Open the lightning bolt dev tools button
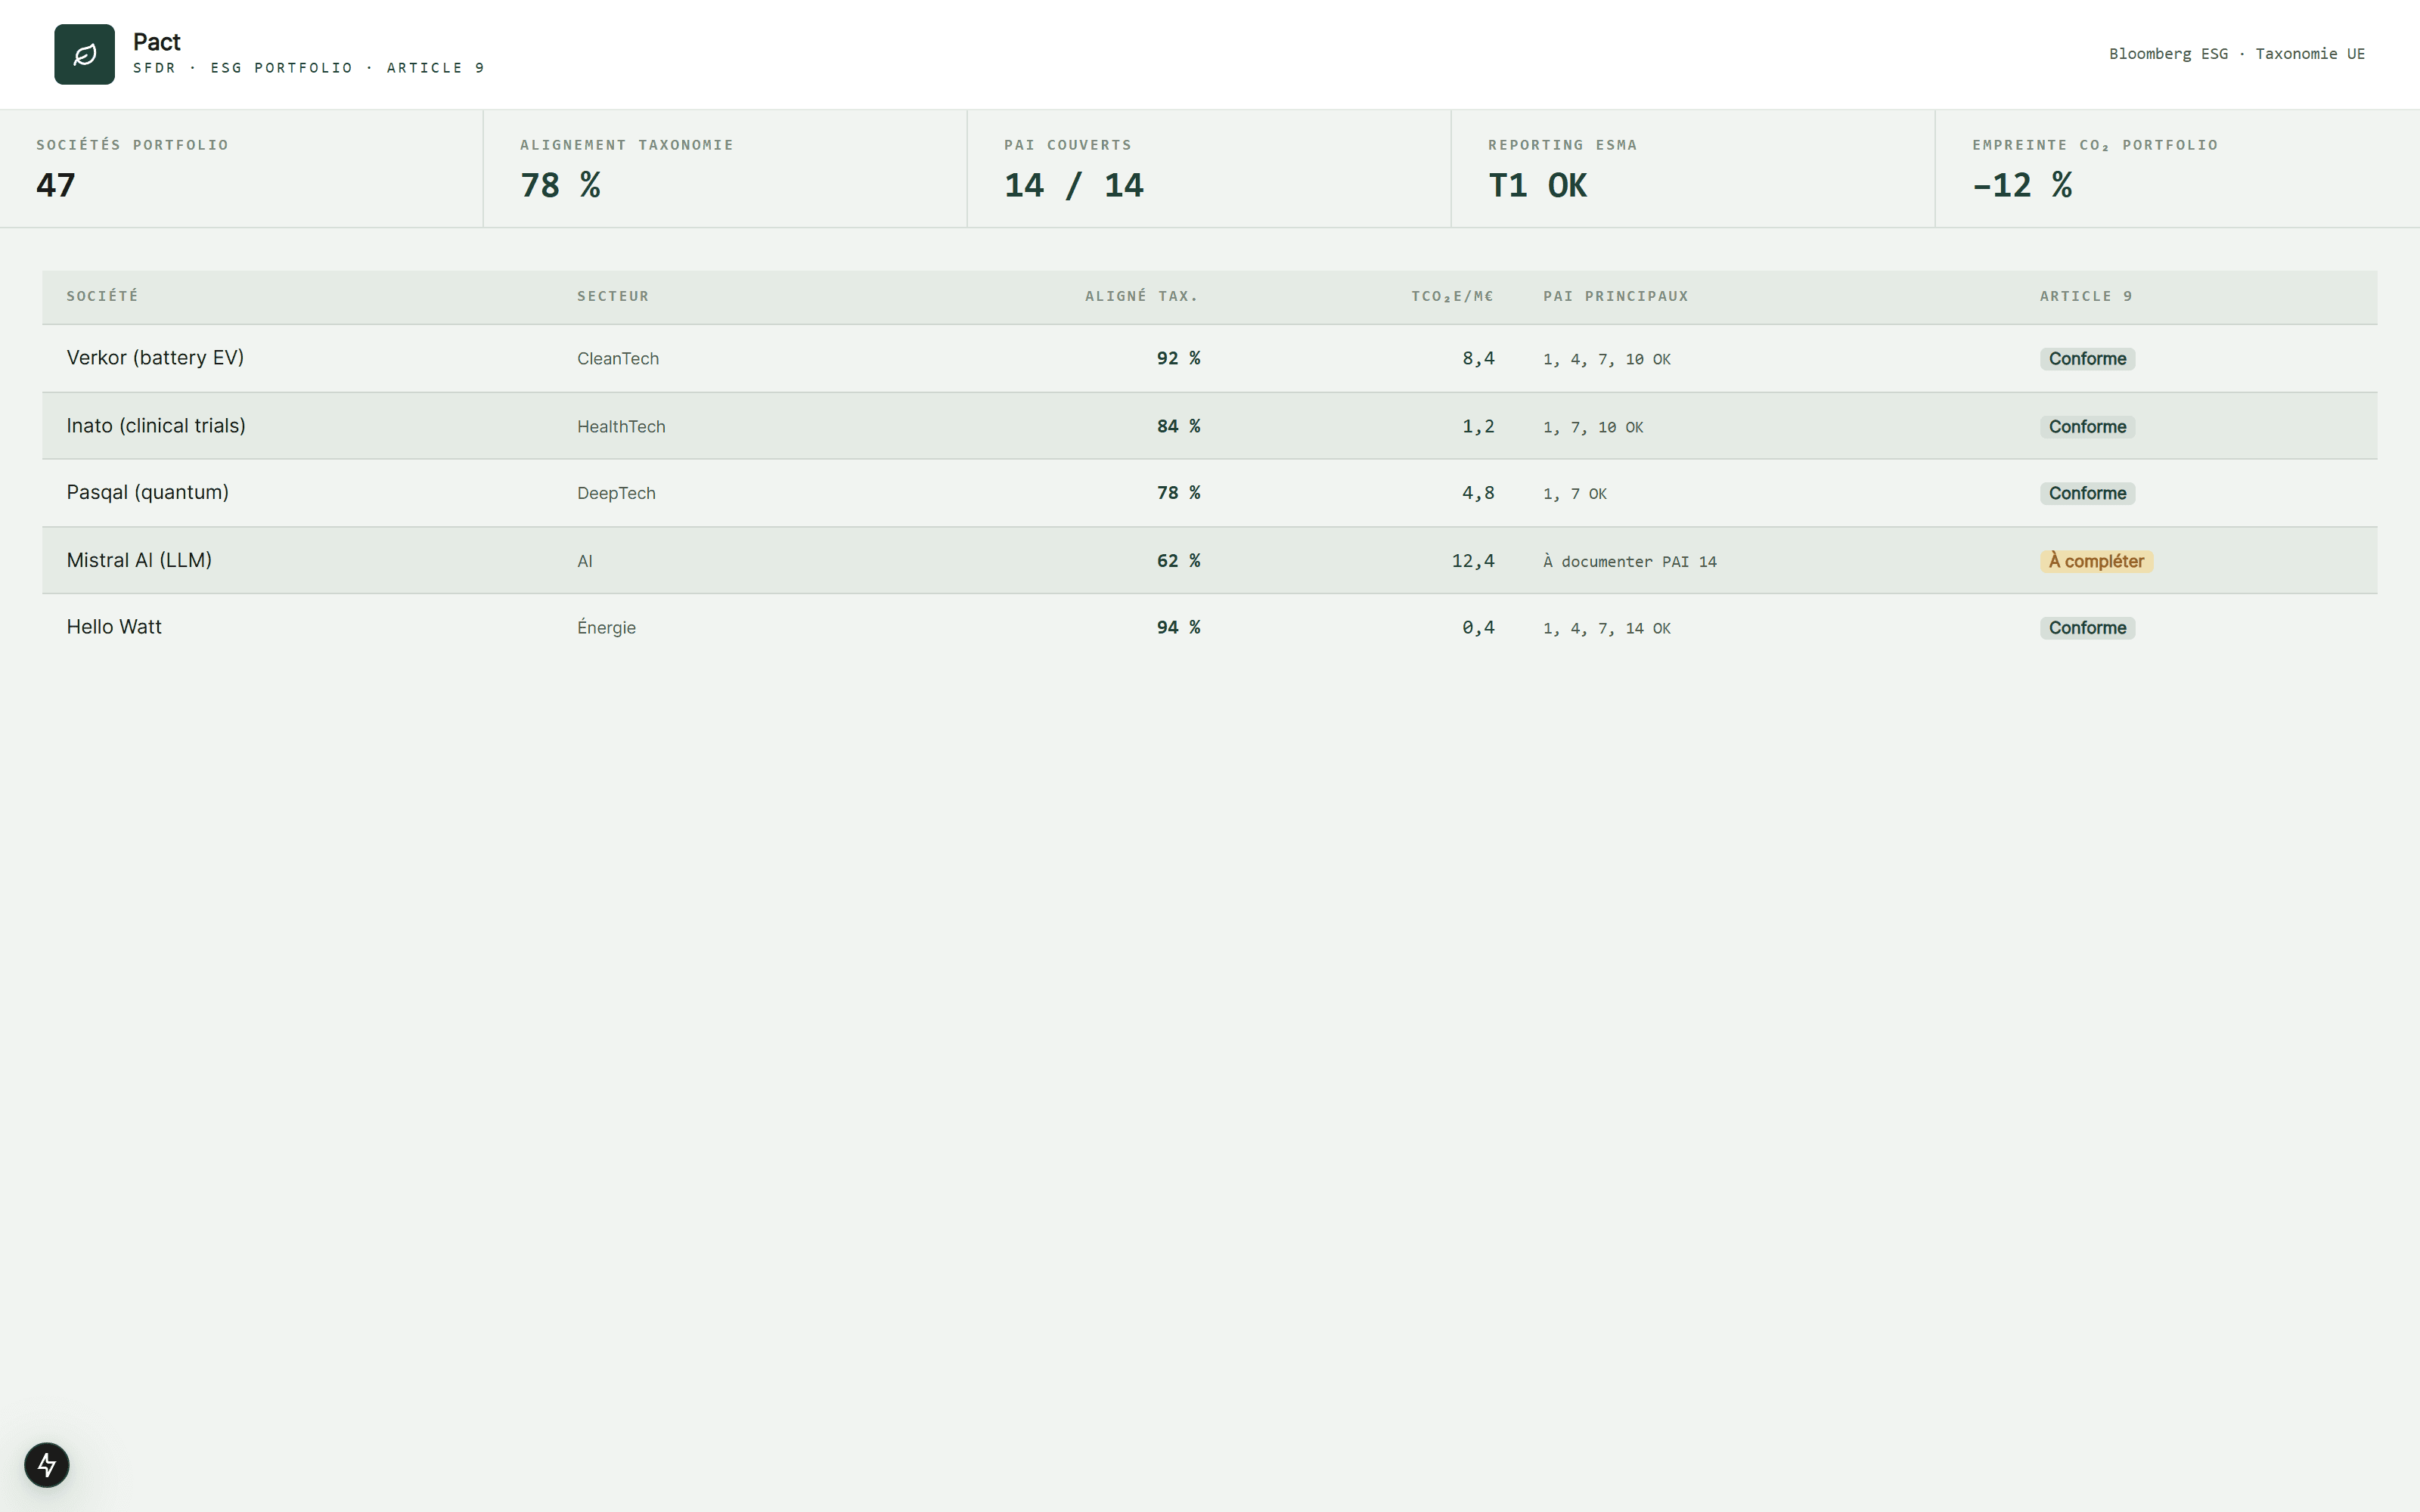Screen dimensions: 2420x1512 (x=47, y=1465)
